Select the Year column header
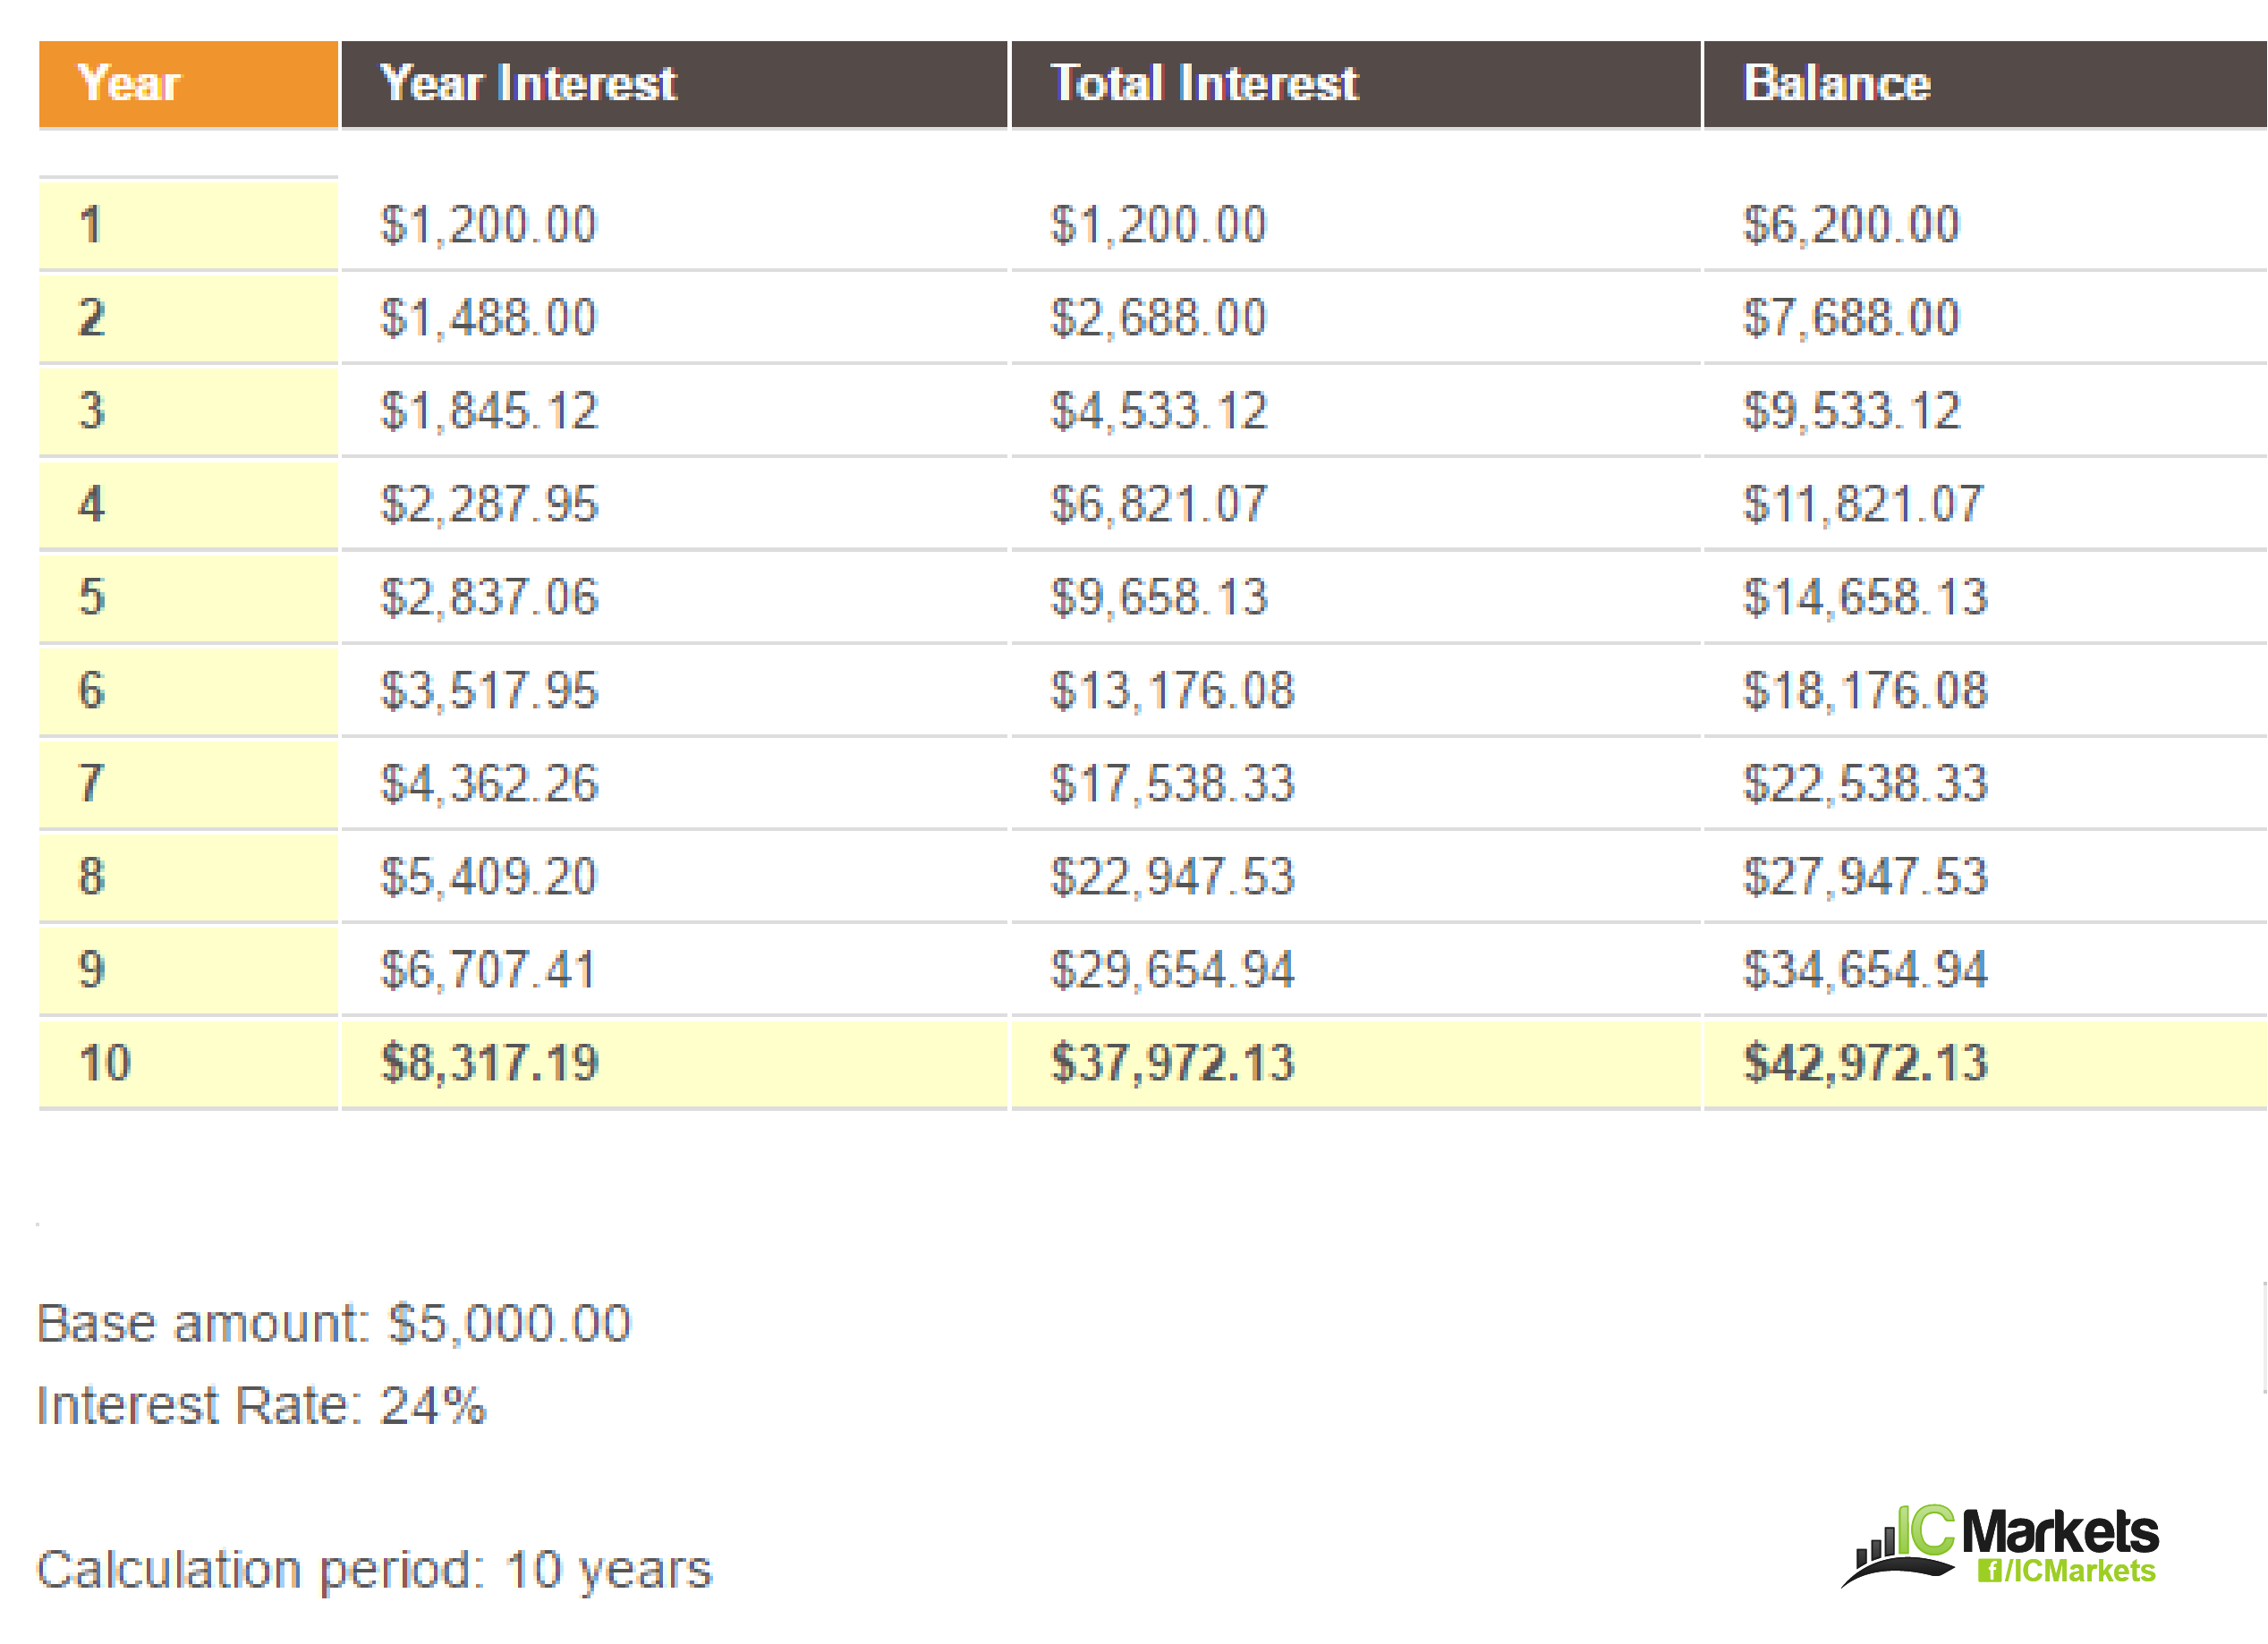This screenshot has height=1644, width=2268. pyautogui.click(x=188, y=84)
